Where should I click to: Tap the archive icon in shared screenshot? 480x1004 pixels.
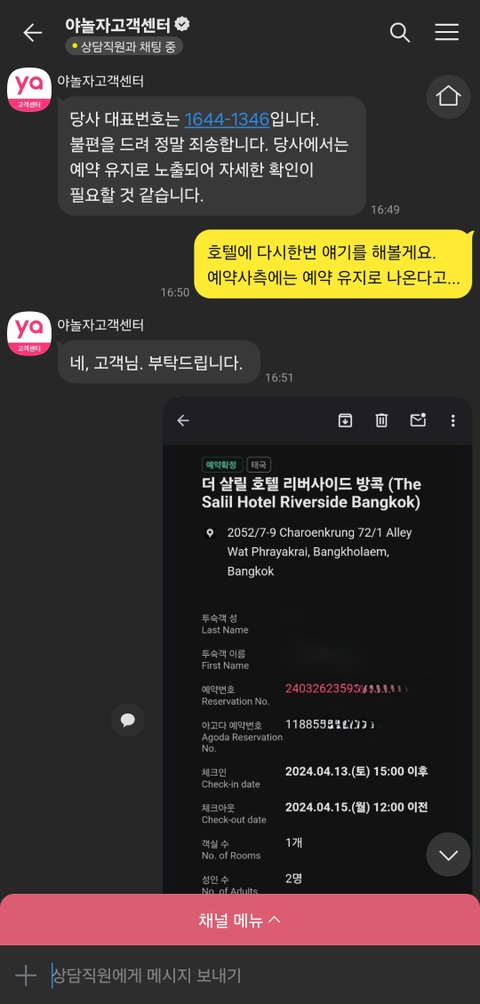pos(346,420)
